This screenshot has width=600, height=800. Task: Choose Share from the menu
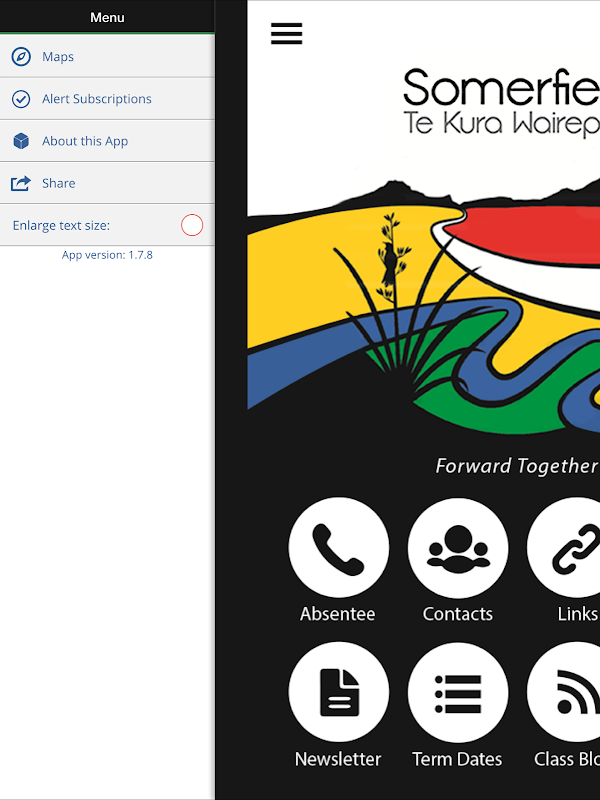click(x=107, y=183)
